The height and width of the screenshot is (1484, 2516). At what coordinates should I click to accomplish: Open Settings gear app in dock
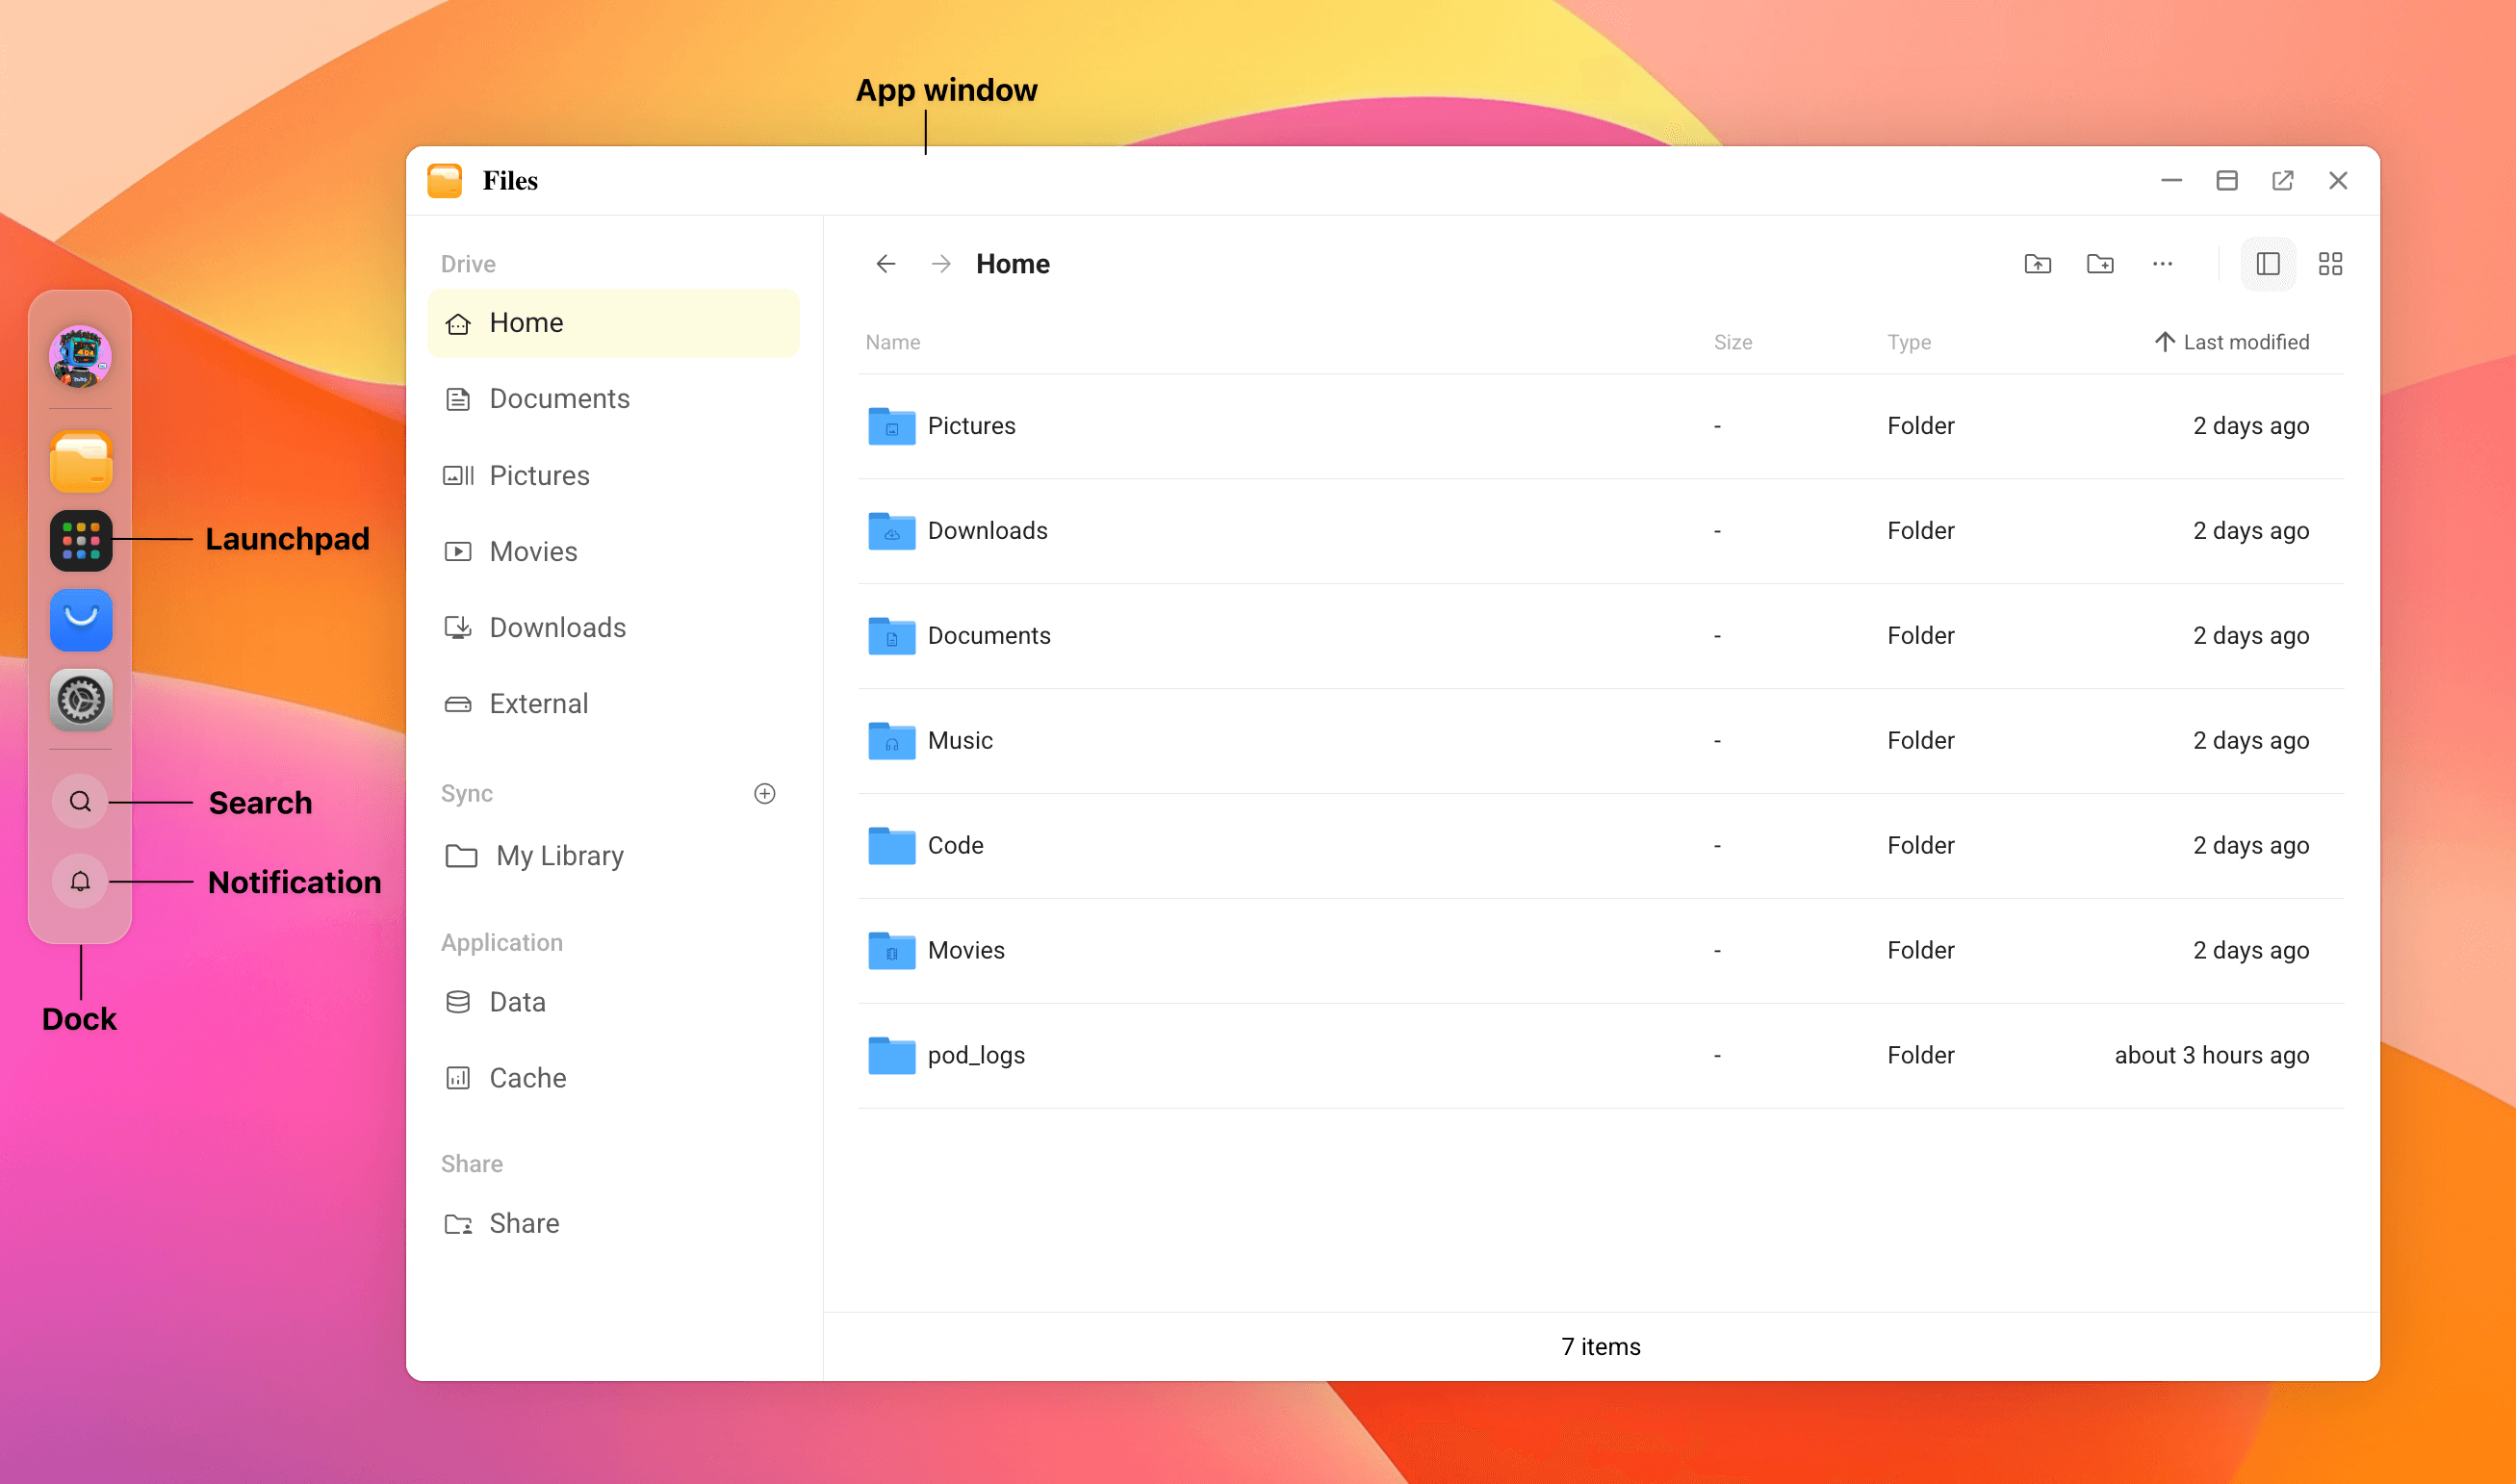tap(81, 700)
